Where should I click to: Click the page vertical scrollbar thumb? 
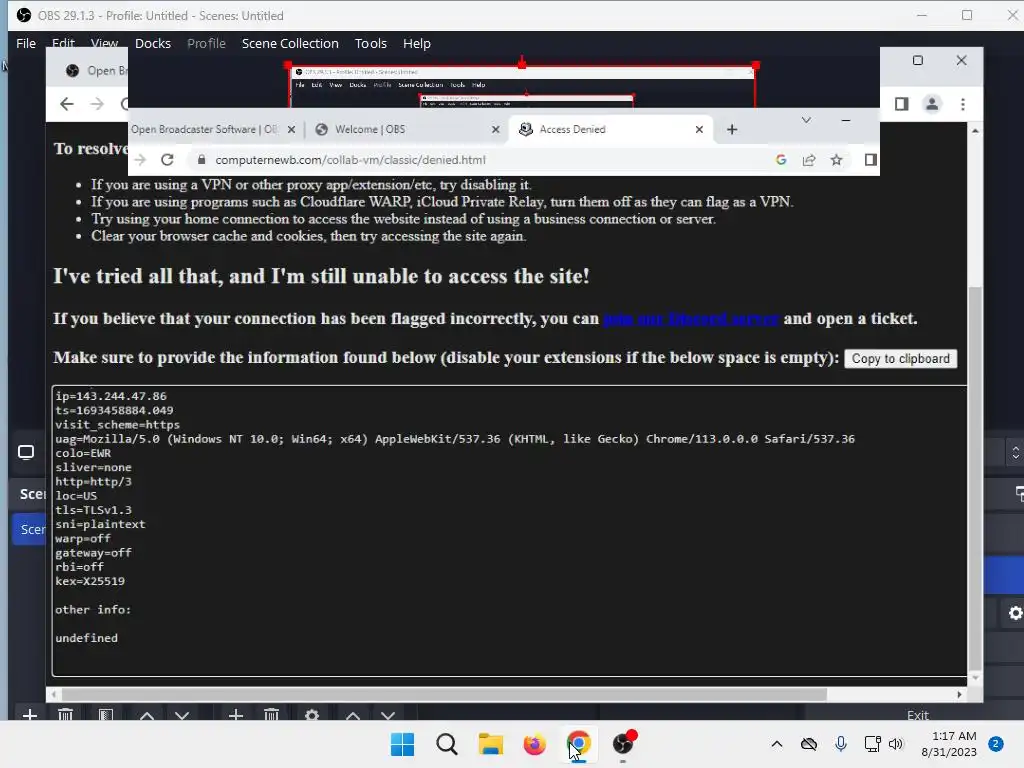point(975,478)
